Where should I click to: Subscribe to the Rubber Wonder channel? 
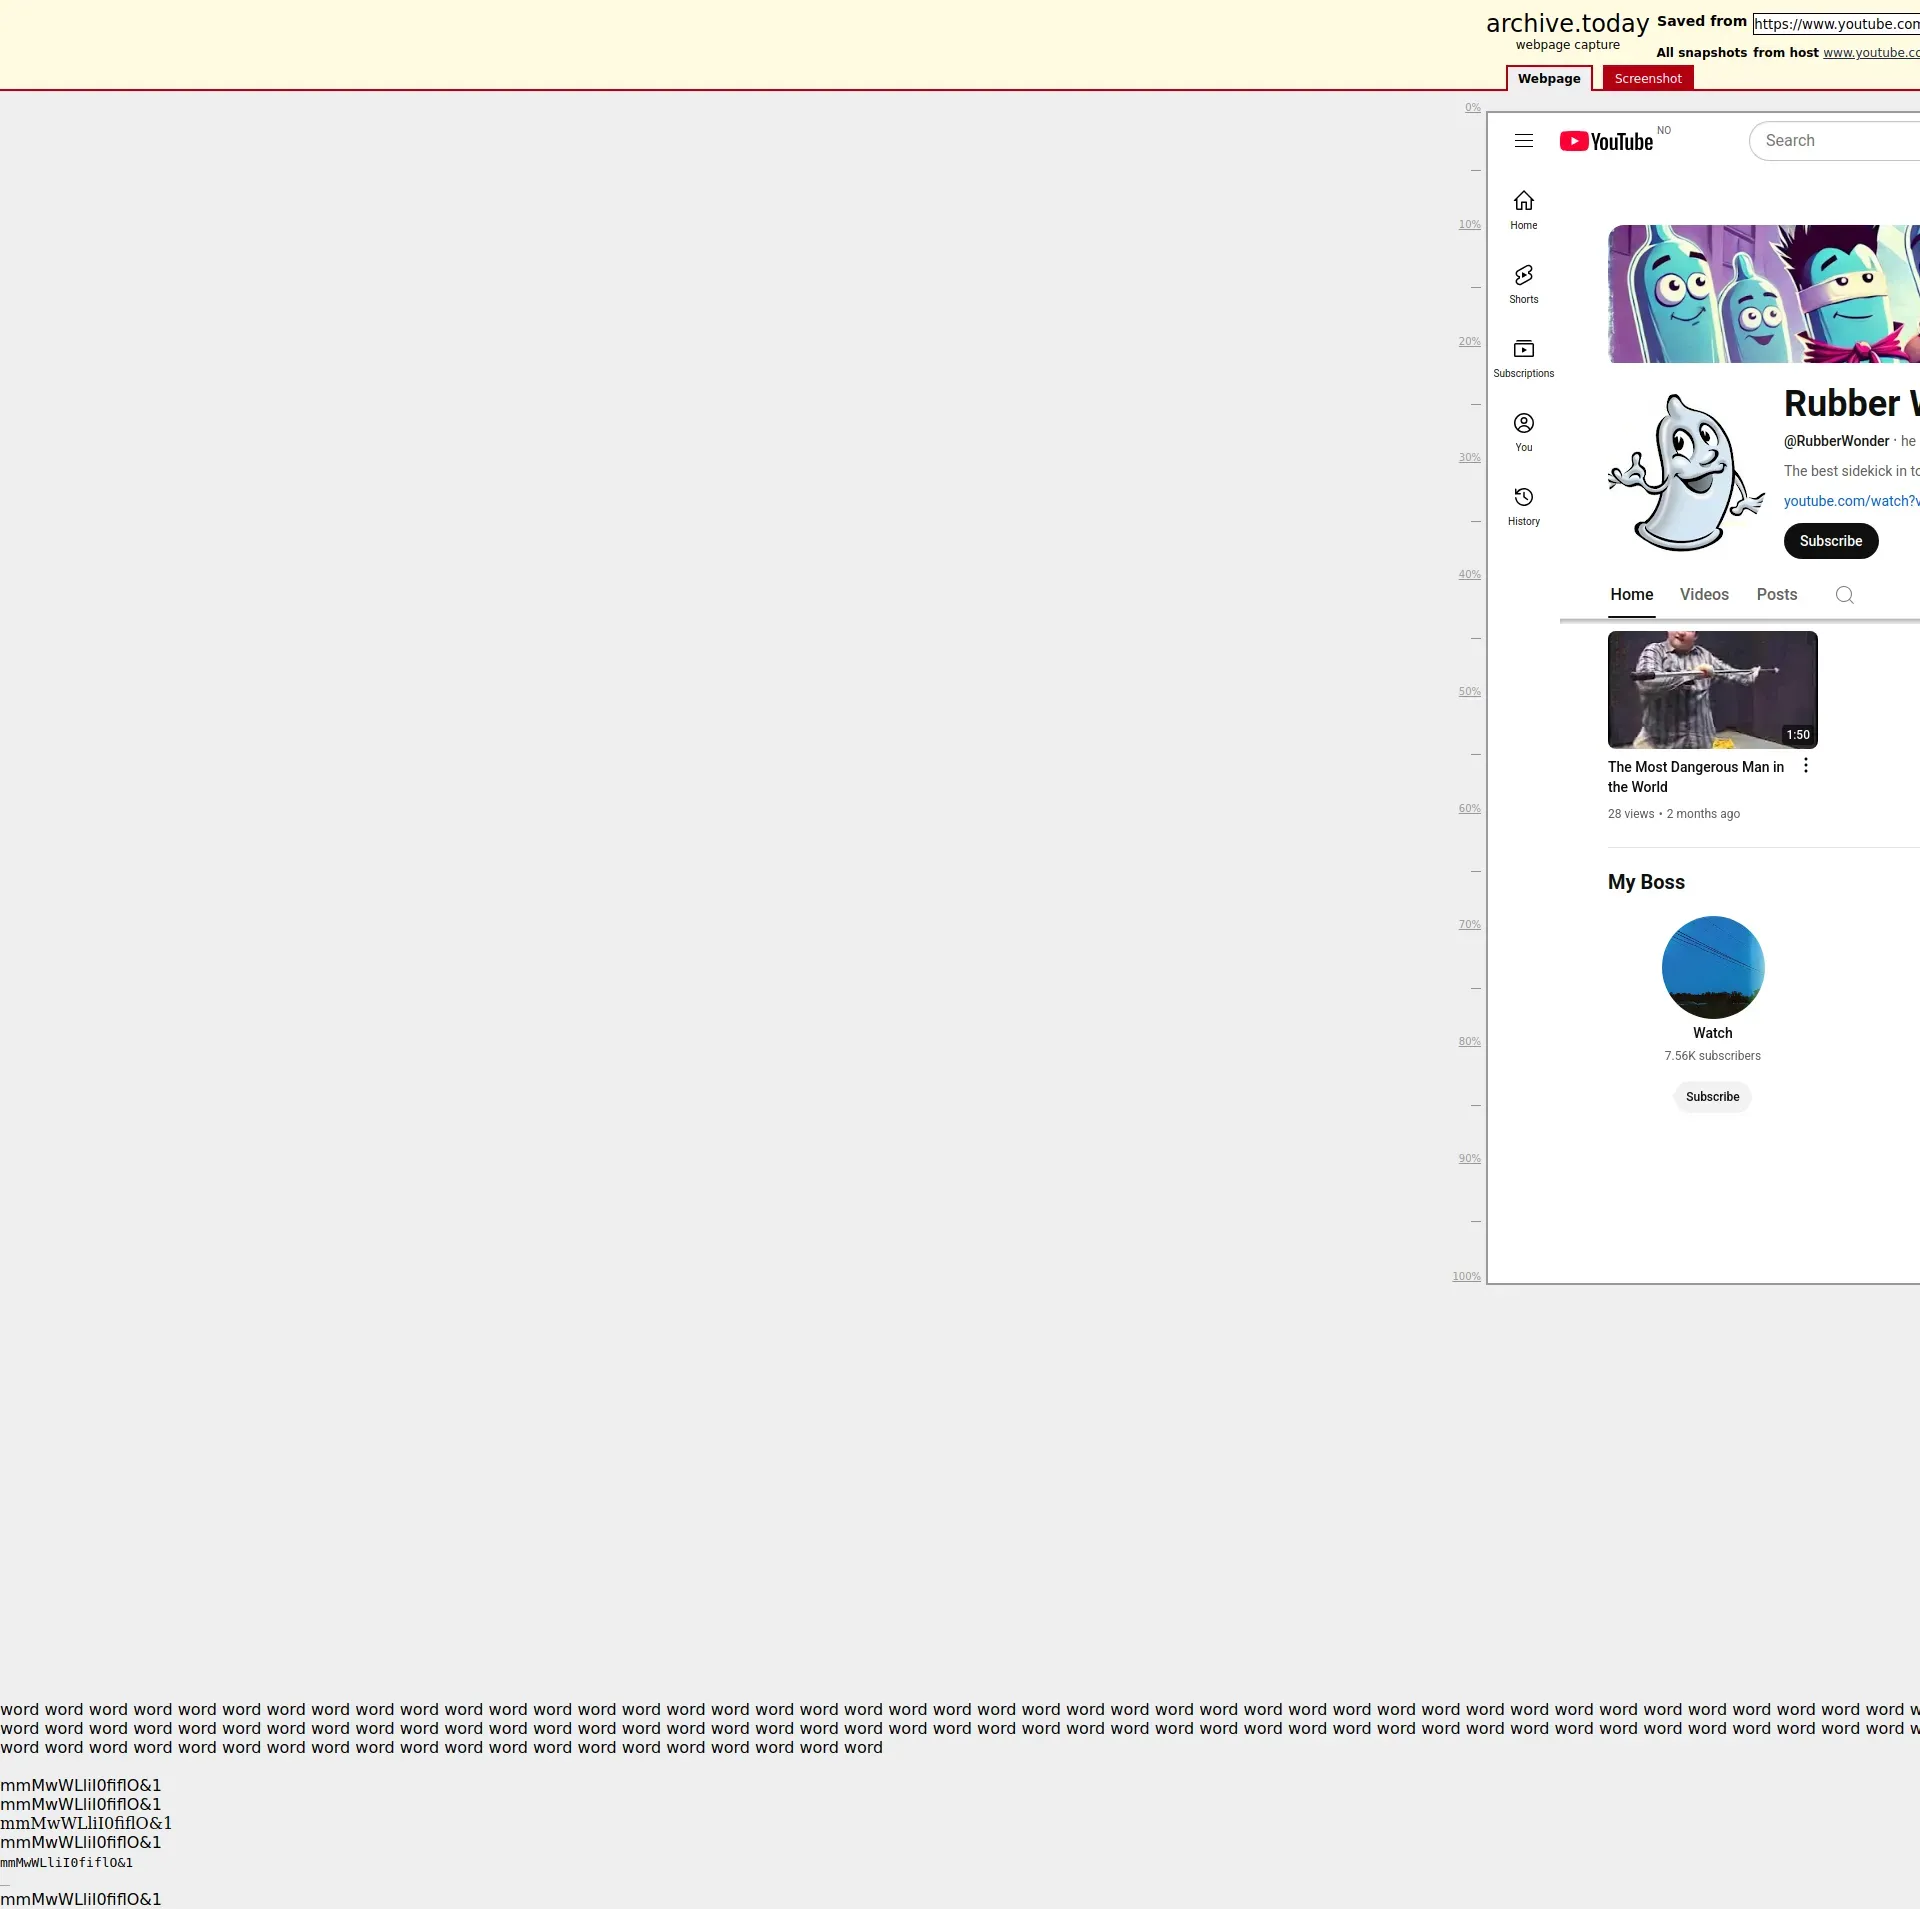pyautogui.click(x=1830, y=541)
